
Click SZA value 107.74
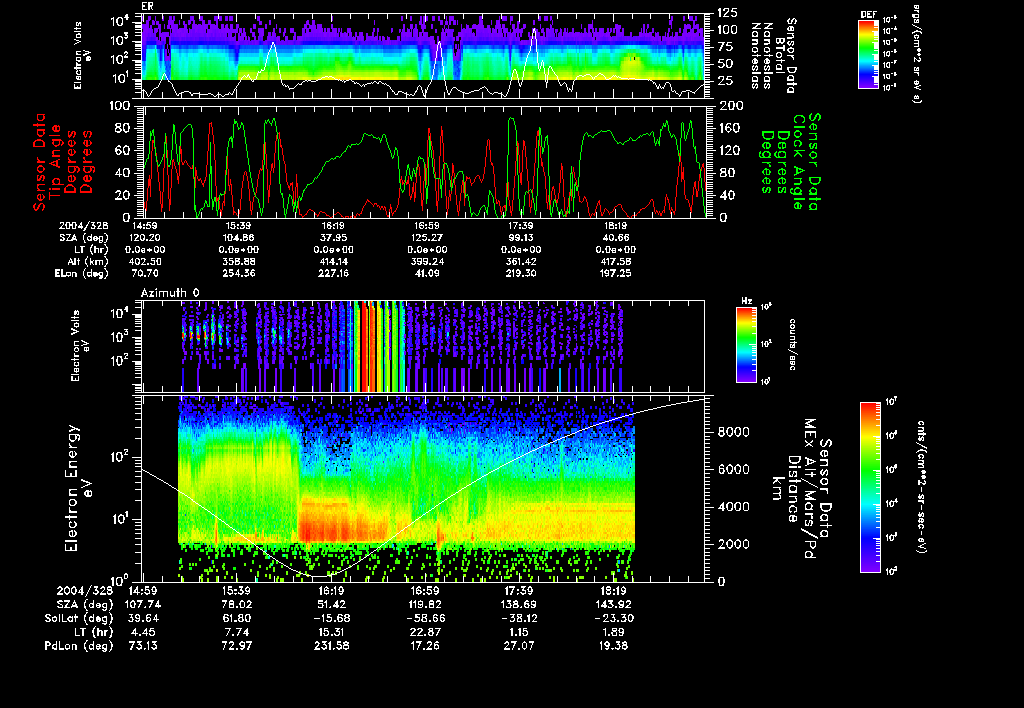click(x=142, y=605)
